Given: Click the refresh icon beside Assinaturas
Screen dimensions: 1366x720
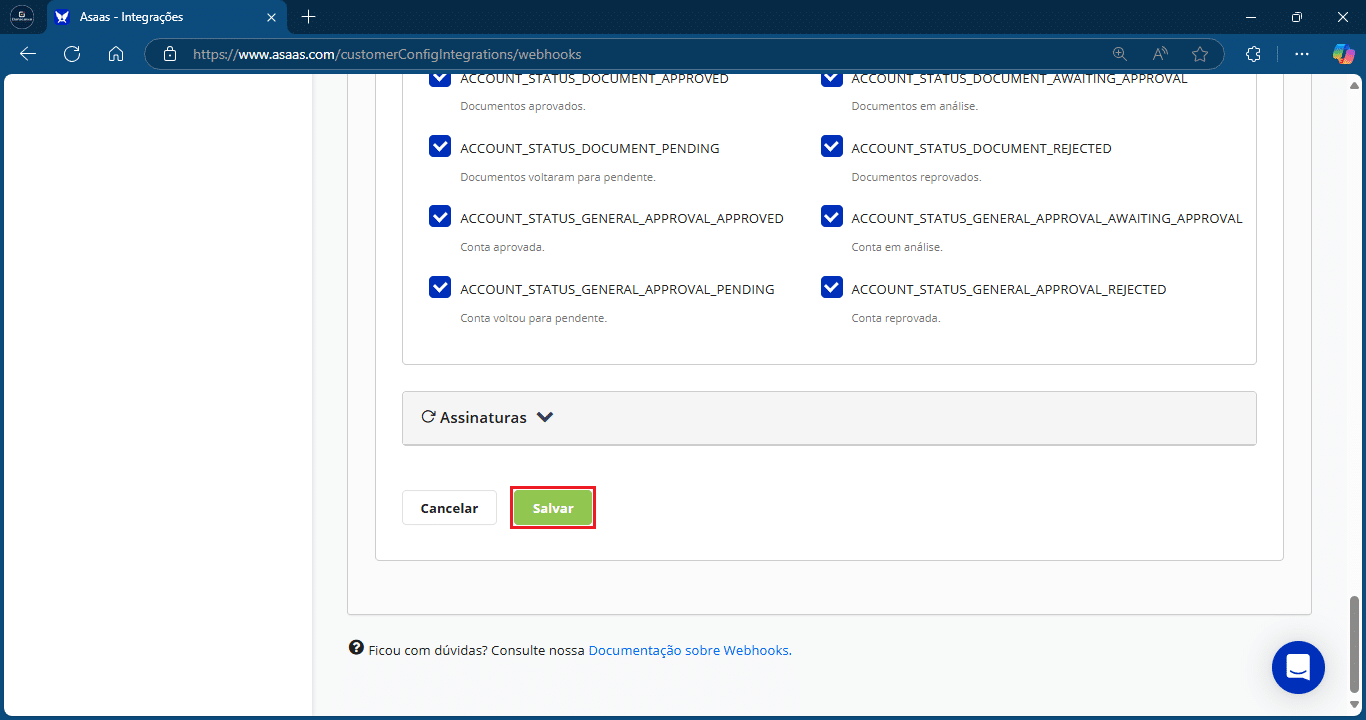Looking at the screenshot, I should tap(428, 416).
